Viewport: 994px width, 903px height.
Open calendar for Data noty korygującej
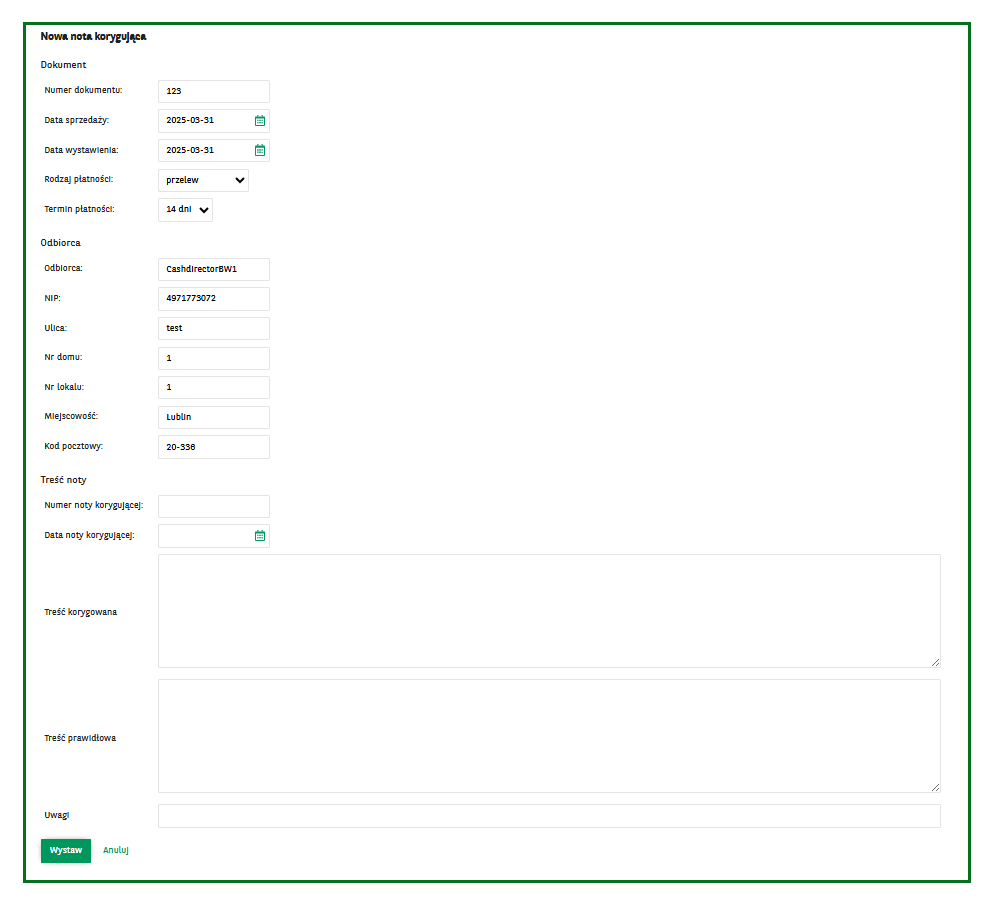260,536
